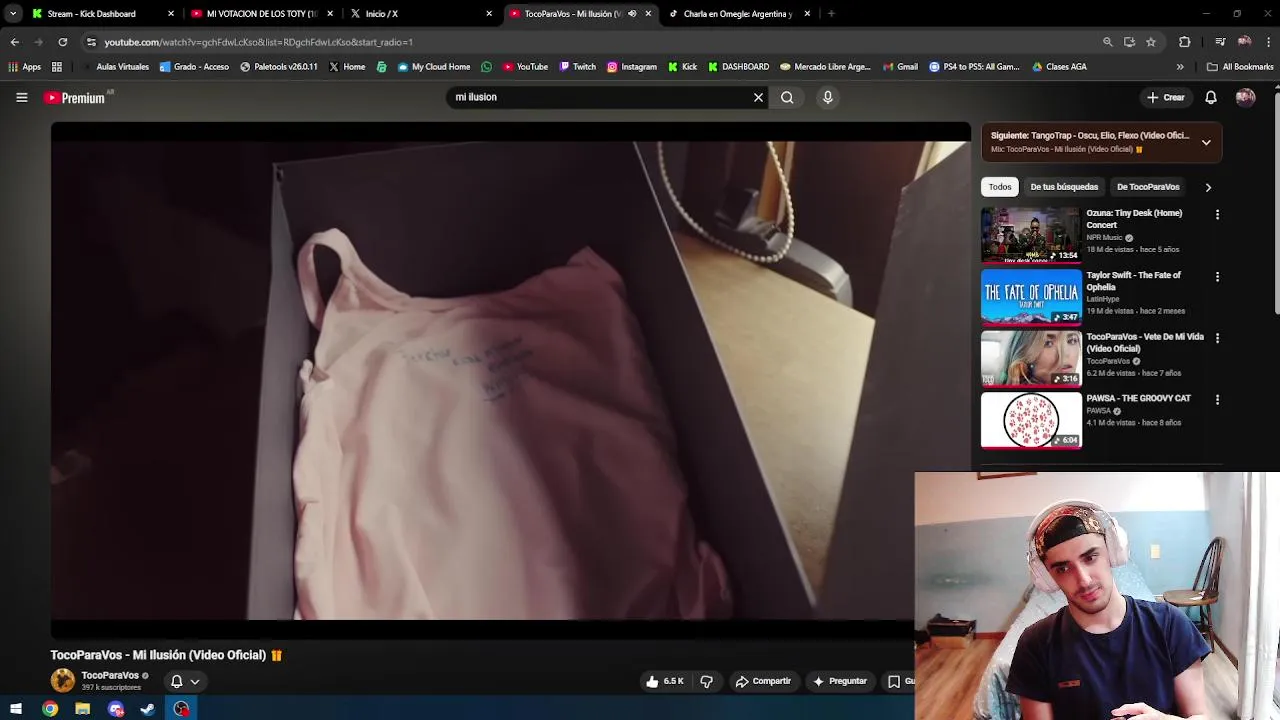Run search with magnifier button
The height and width of the screenshot is (720, 1280).
(787, 97)
